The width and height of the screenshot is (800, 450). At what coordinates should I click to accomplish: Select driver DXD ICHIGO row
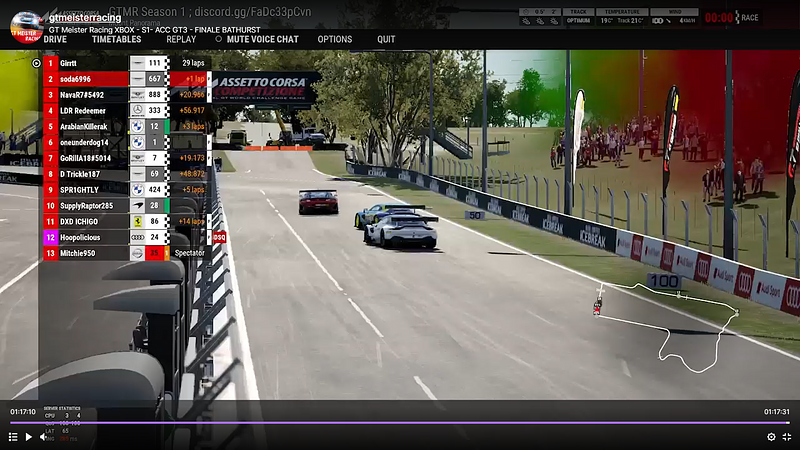click(x=128, y=221)
